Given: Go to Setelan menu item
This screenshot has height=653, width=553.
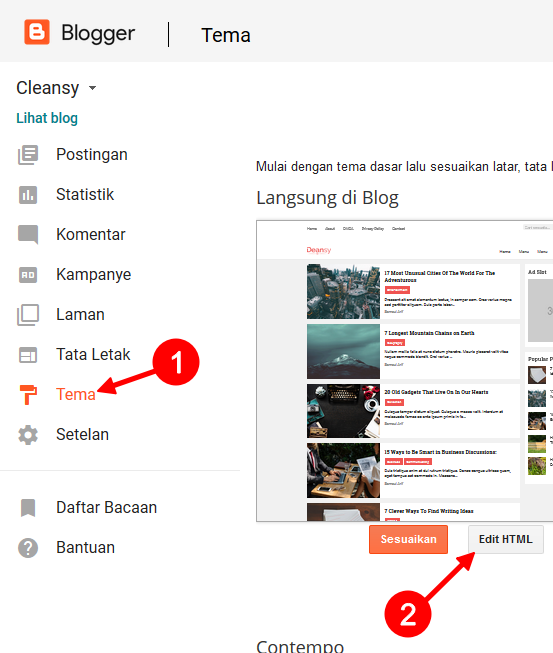Looking at the screenshot, I should point(82,435).
